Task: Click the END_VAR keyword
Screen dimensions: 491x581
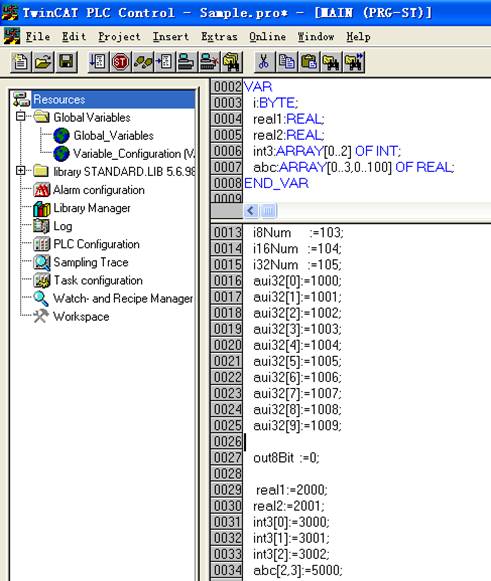Action: pyautogui.click(x=276, y=183)
